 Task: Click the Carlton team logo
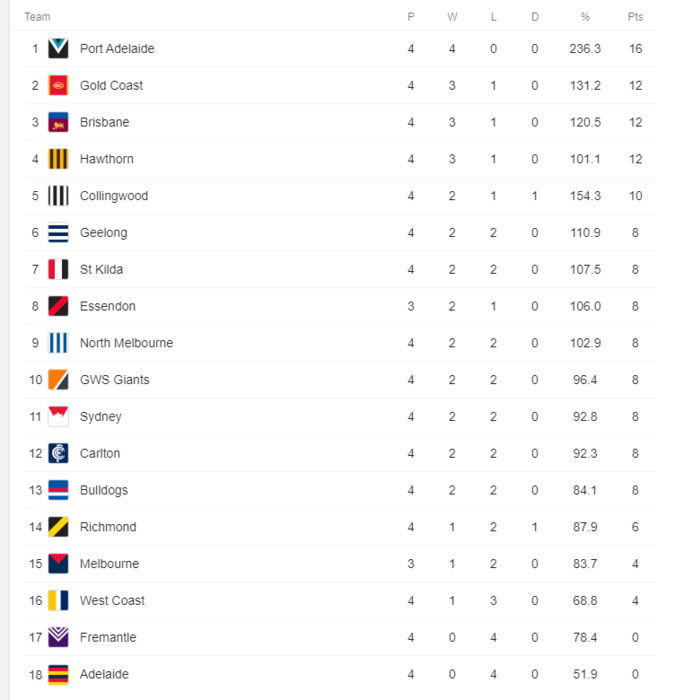click(x=59, y=453)
